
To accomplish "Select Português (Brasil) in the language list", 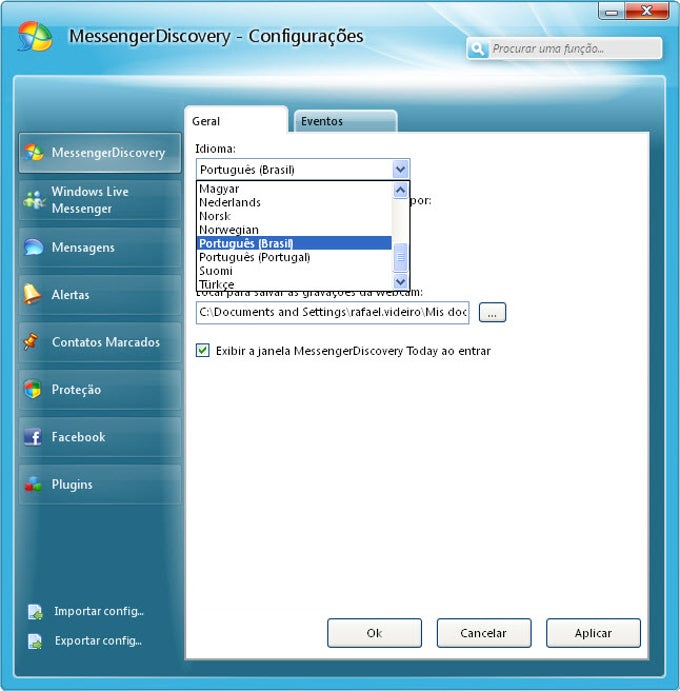I will [x=294, y=243].
